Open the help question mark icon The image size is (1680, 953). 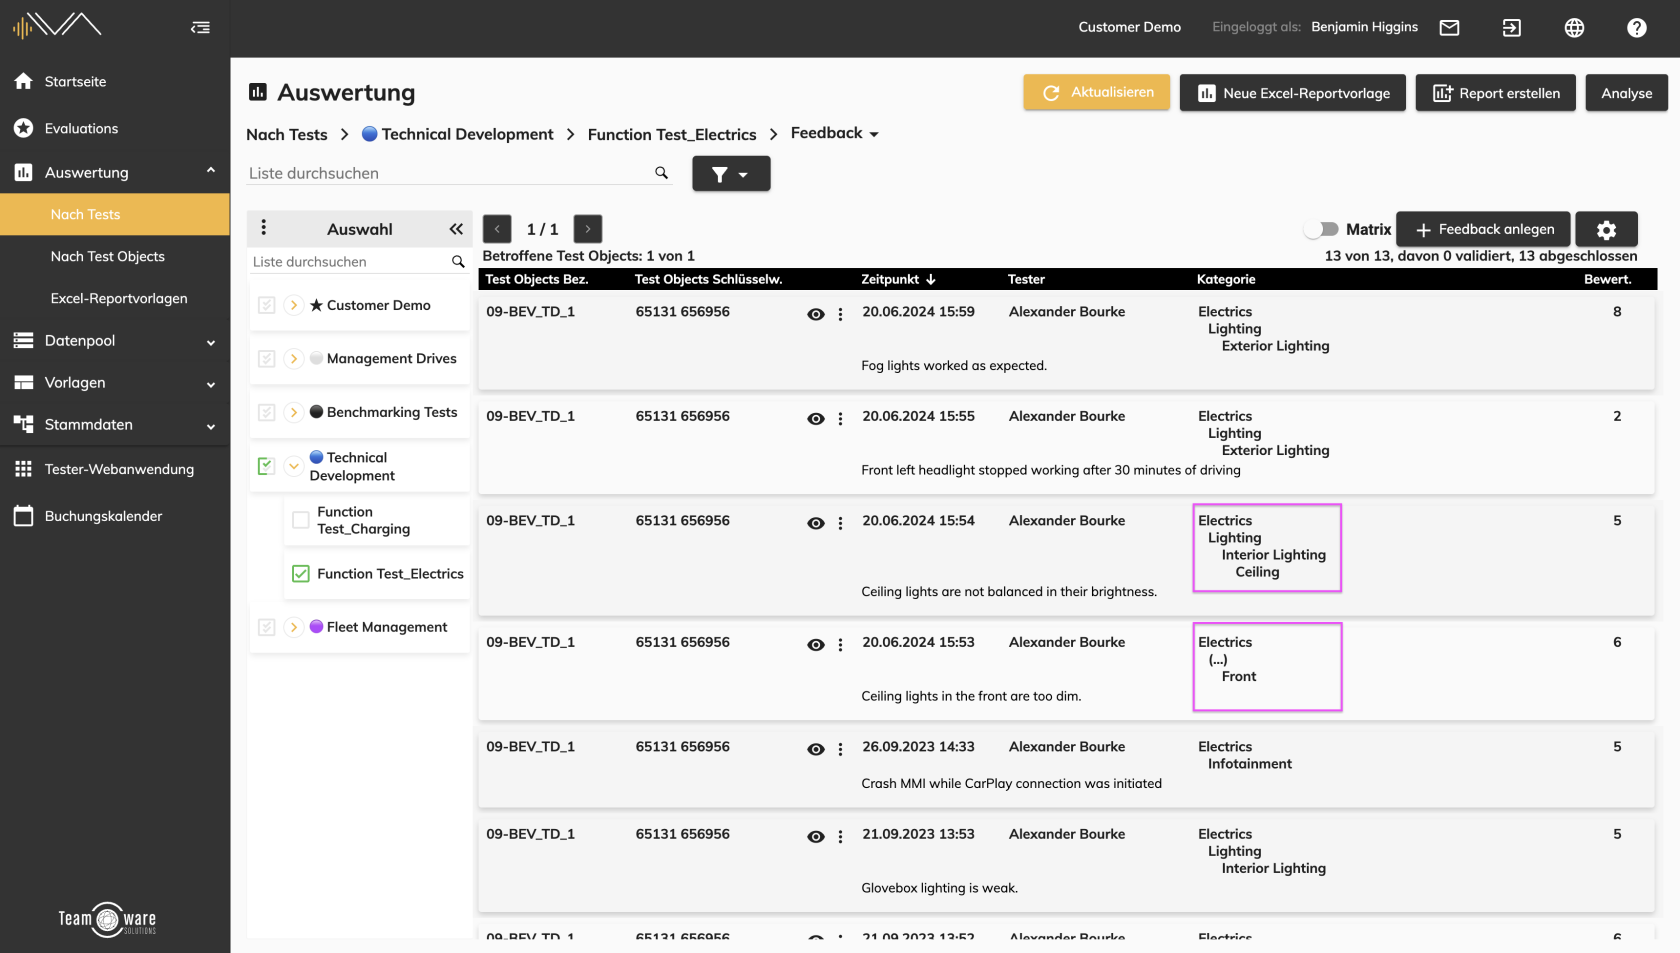coord(1636,28)
